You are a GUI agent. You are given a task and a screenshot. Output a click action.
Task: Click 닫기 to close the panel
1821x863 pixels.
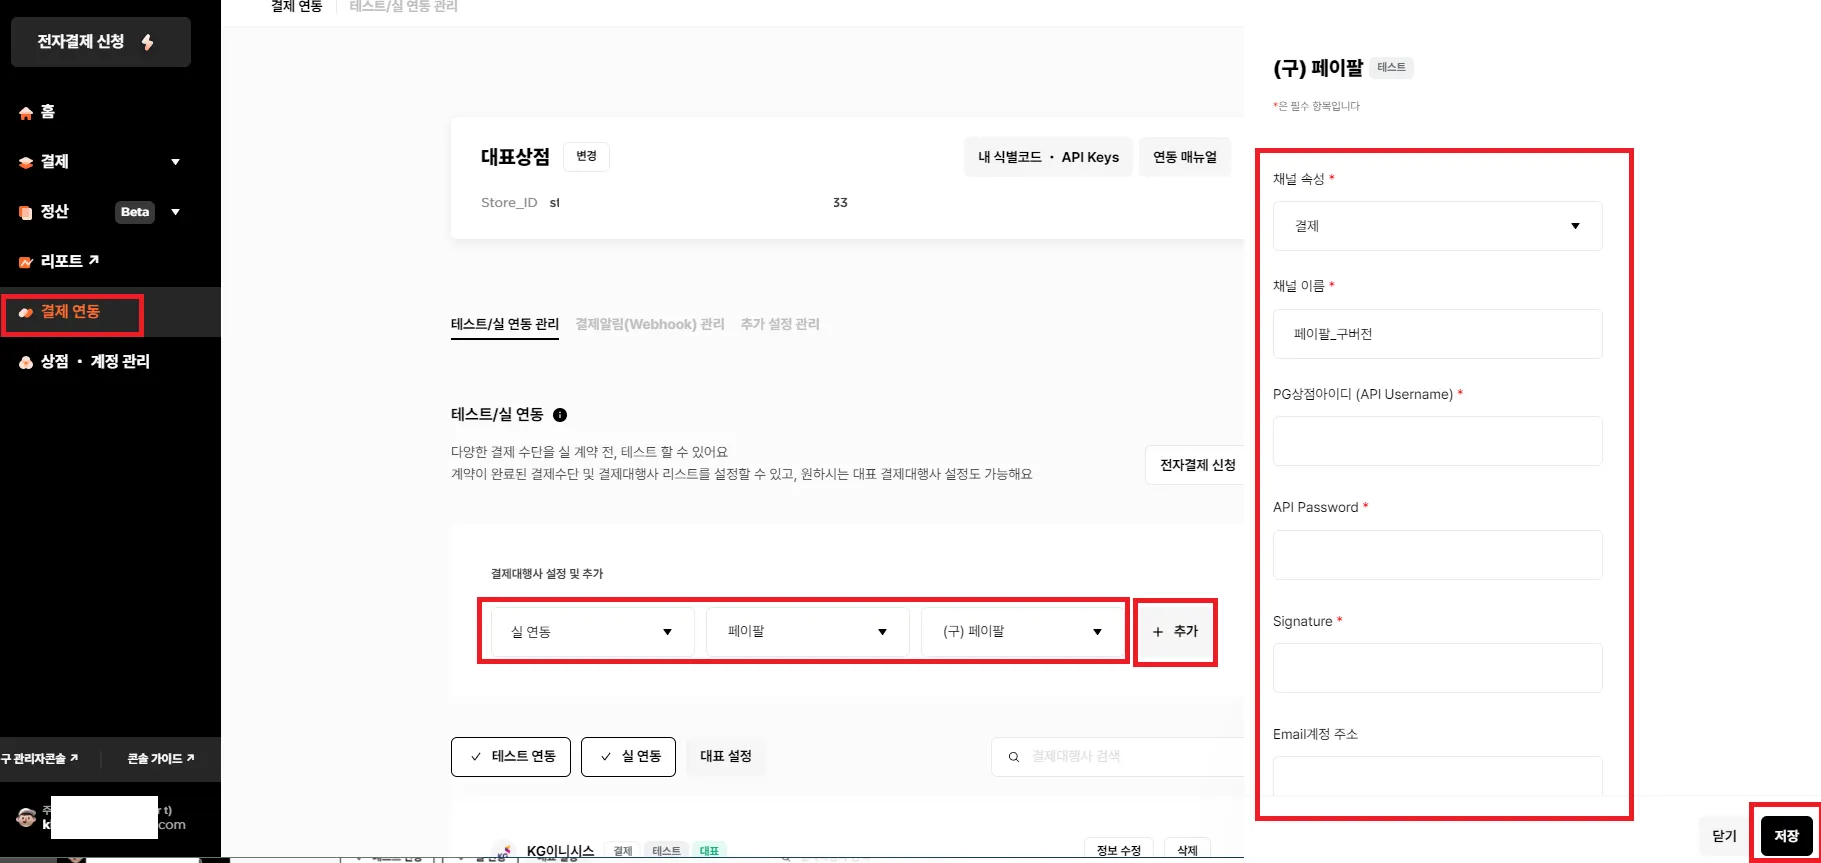point(1725,836)
